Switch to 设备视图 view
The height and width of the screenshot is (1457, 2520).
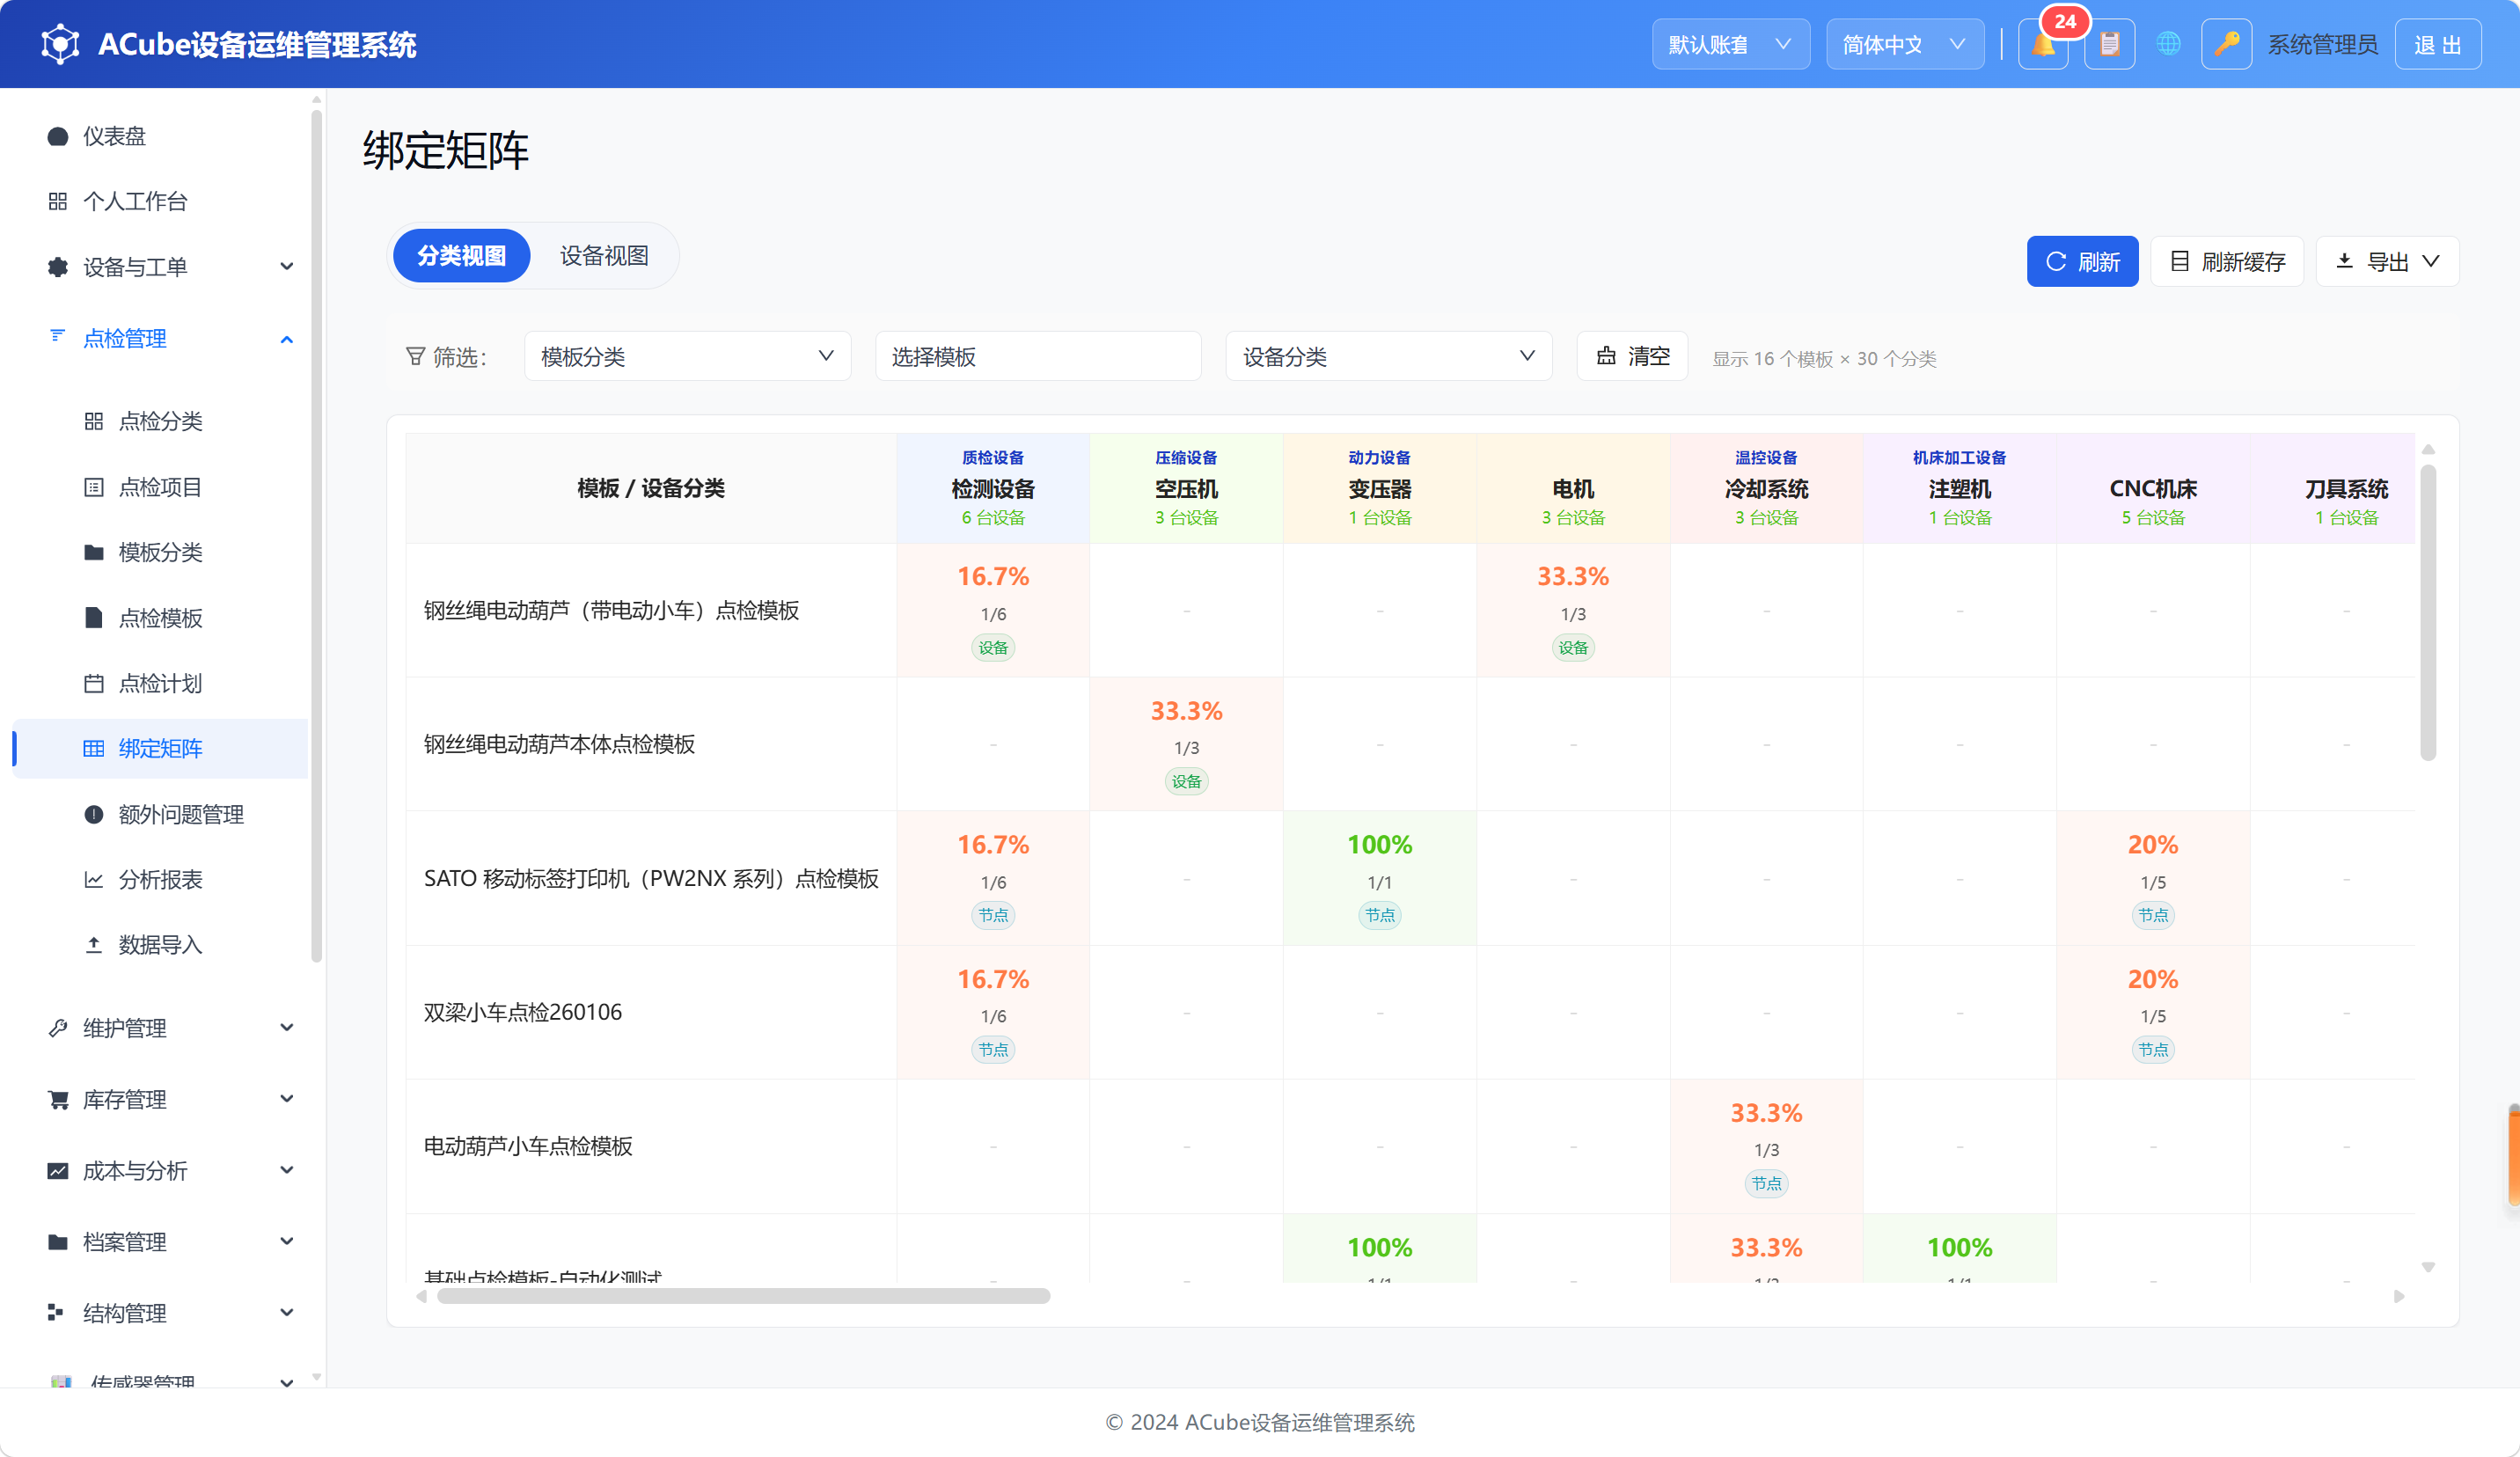[604, 256]
